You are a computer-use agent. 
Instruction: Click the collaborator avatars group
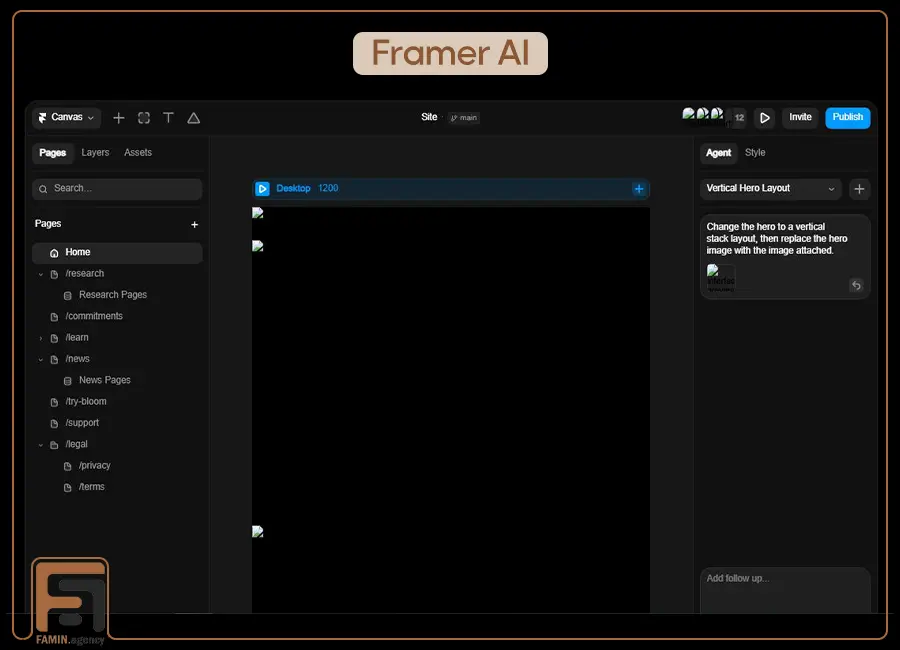click(703, 115)
